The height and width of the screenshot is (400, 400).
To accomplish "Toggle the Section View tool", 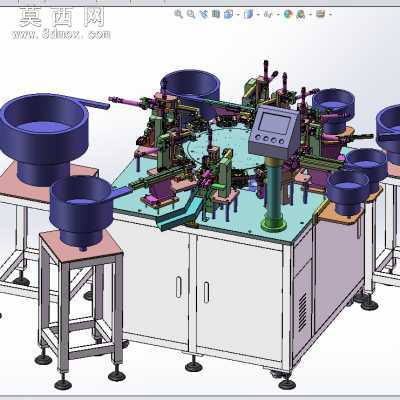I will [x=216, y=14].
